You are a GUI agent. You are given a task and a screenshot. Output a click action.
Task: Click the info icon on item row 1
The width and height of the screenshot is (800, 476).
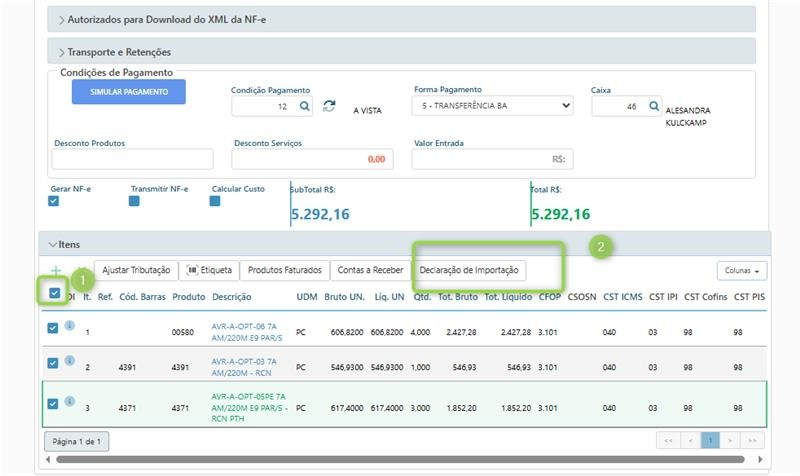tap(70, 326)
